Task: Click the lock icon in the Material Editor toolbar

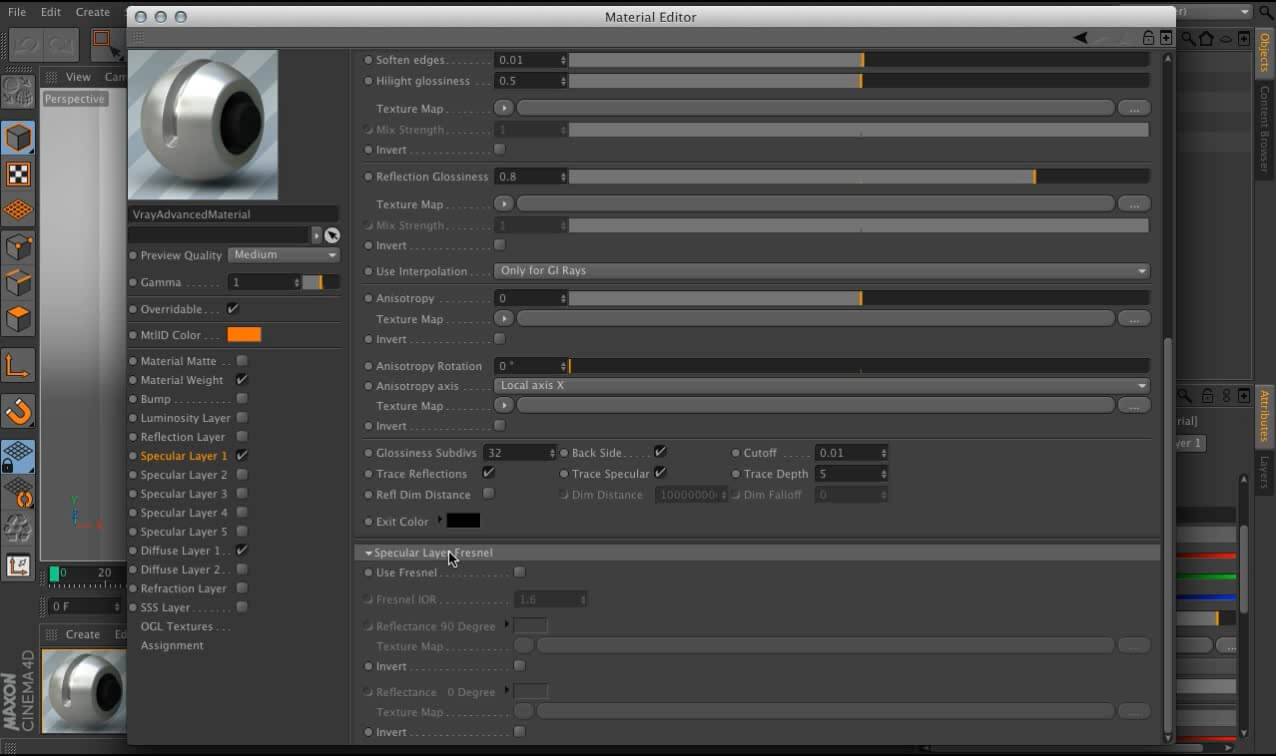Action: click(1148, 37)
